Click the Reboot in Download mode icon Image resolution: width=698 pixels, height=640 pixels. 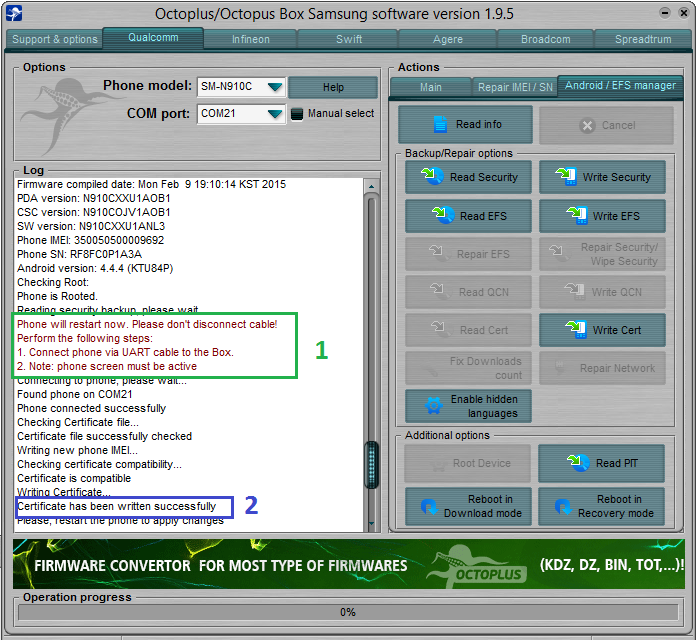coord(429,506)
